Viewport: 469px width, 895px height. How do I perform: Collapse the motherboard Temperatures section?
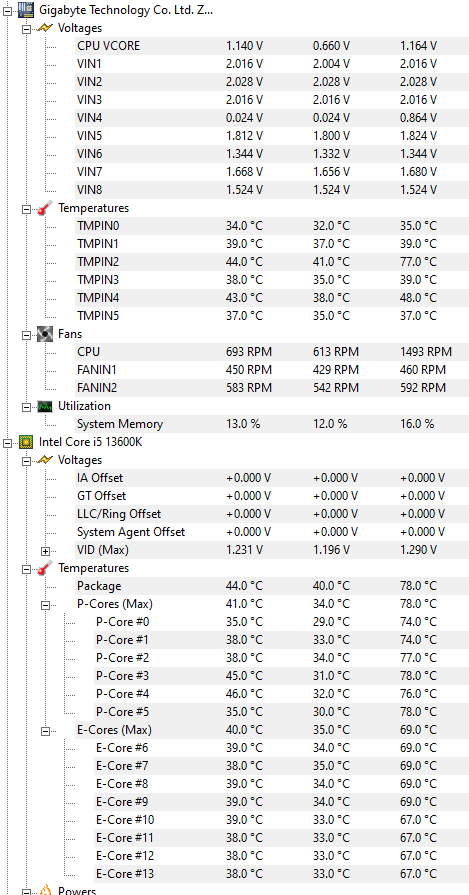pyautogui.click(x=26, y=209)
